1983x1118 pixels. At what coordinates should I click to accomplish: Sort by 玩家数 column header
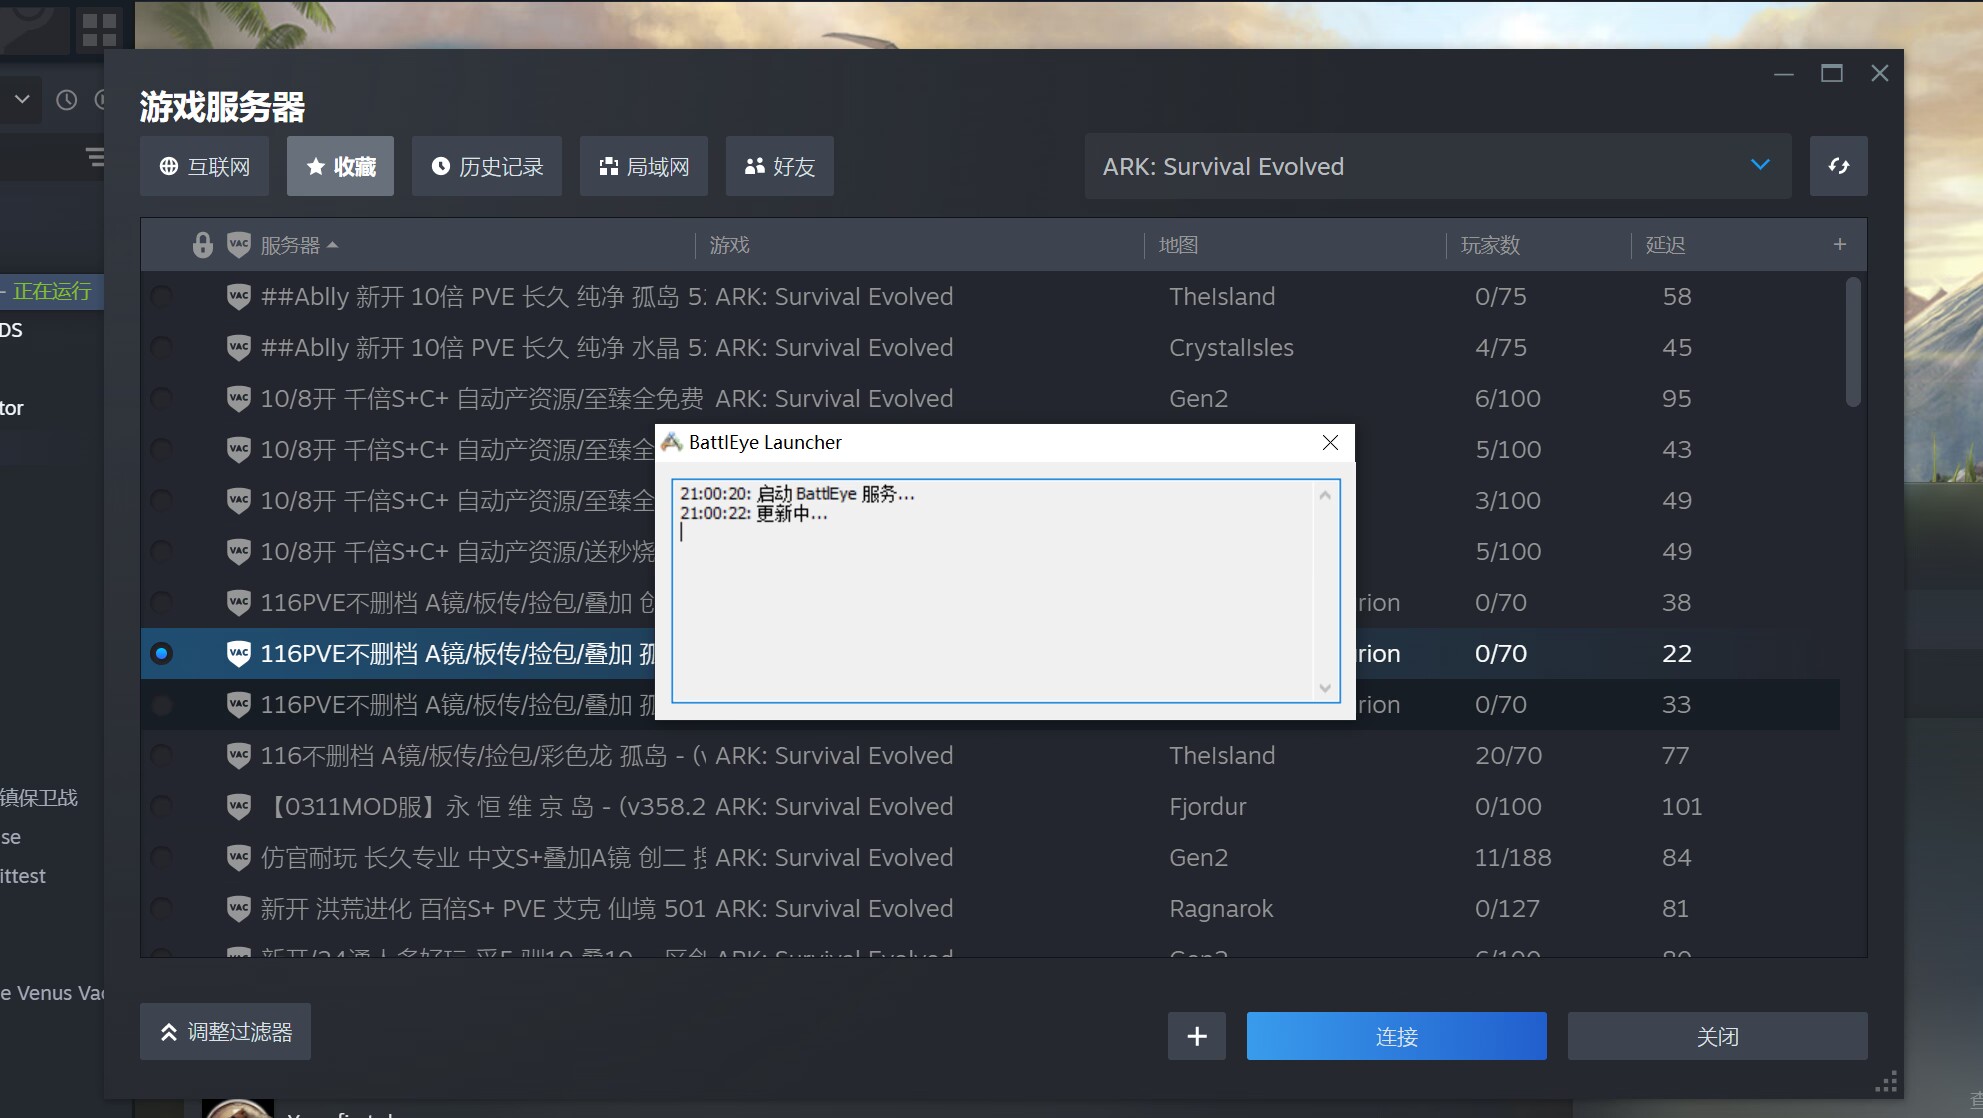pos(1490,245)
